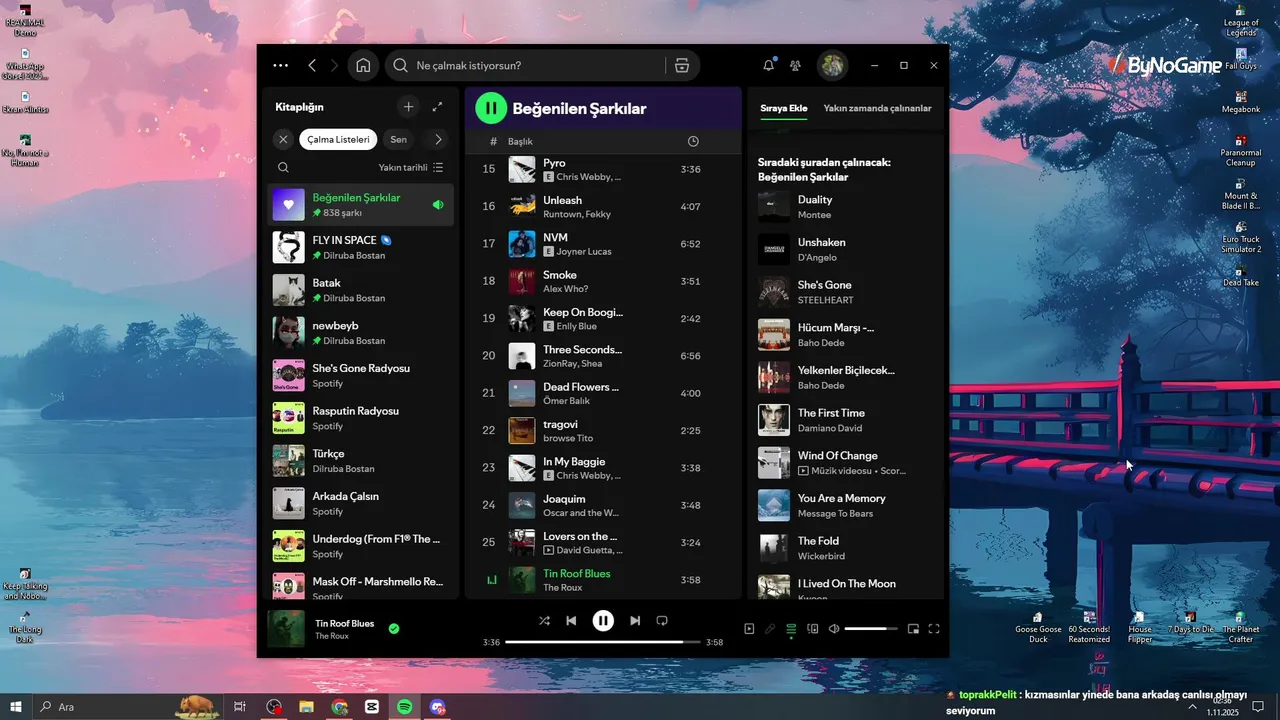Select the Çalma Listeleri filter chip
The height and width of the screenshot is (720, 1280).
pyautogui.click(x=338, y=139)
